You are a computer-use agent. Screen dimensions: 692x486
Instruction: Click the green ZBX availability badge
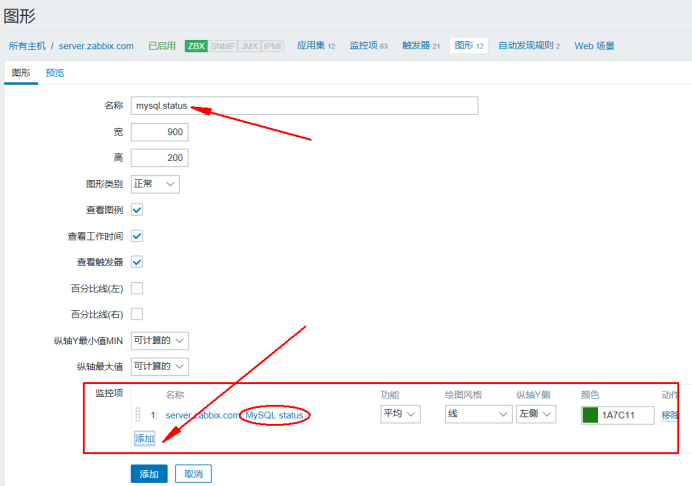click(x=196, y=46)
